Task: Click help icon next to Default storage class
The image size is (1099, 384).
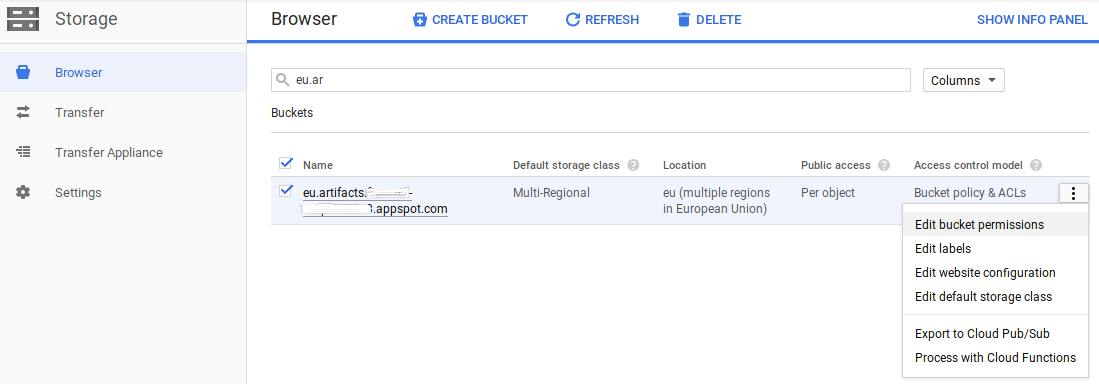Action: [633, 165]
